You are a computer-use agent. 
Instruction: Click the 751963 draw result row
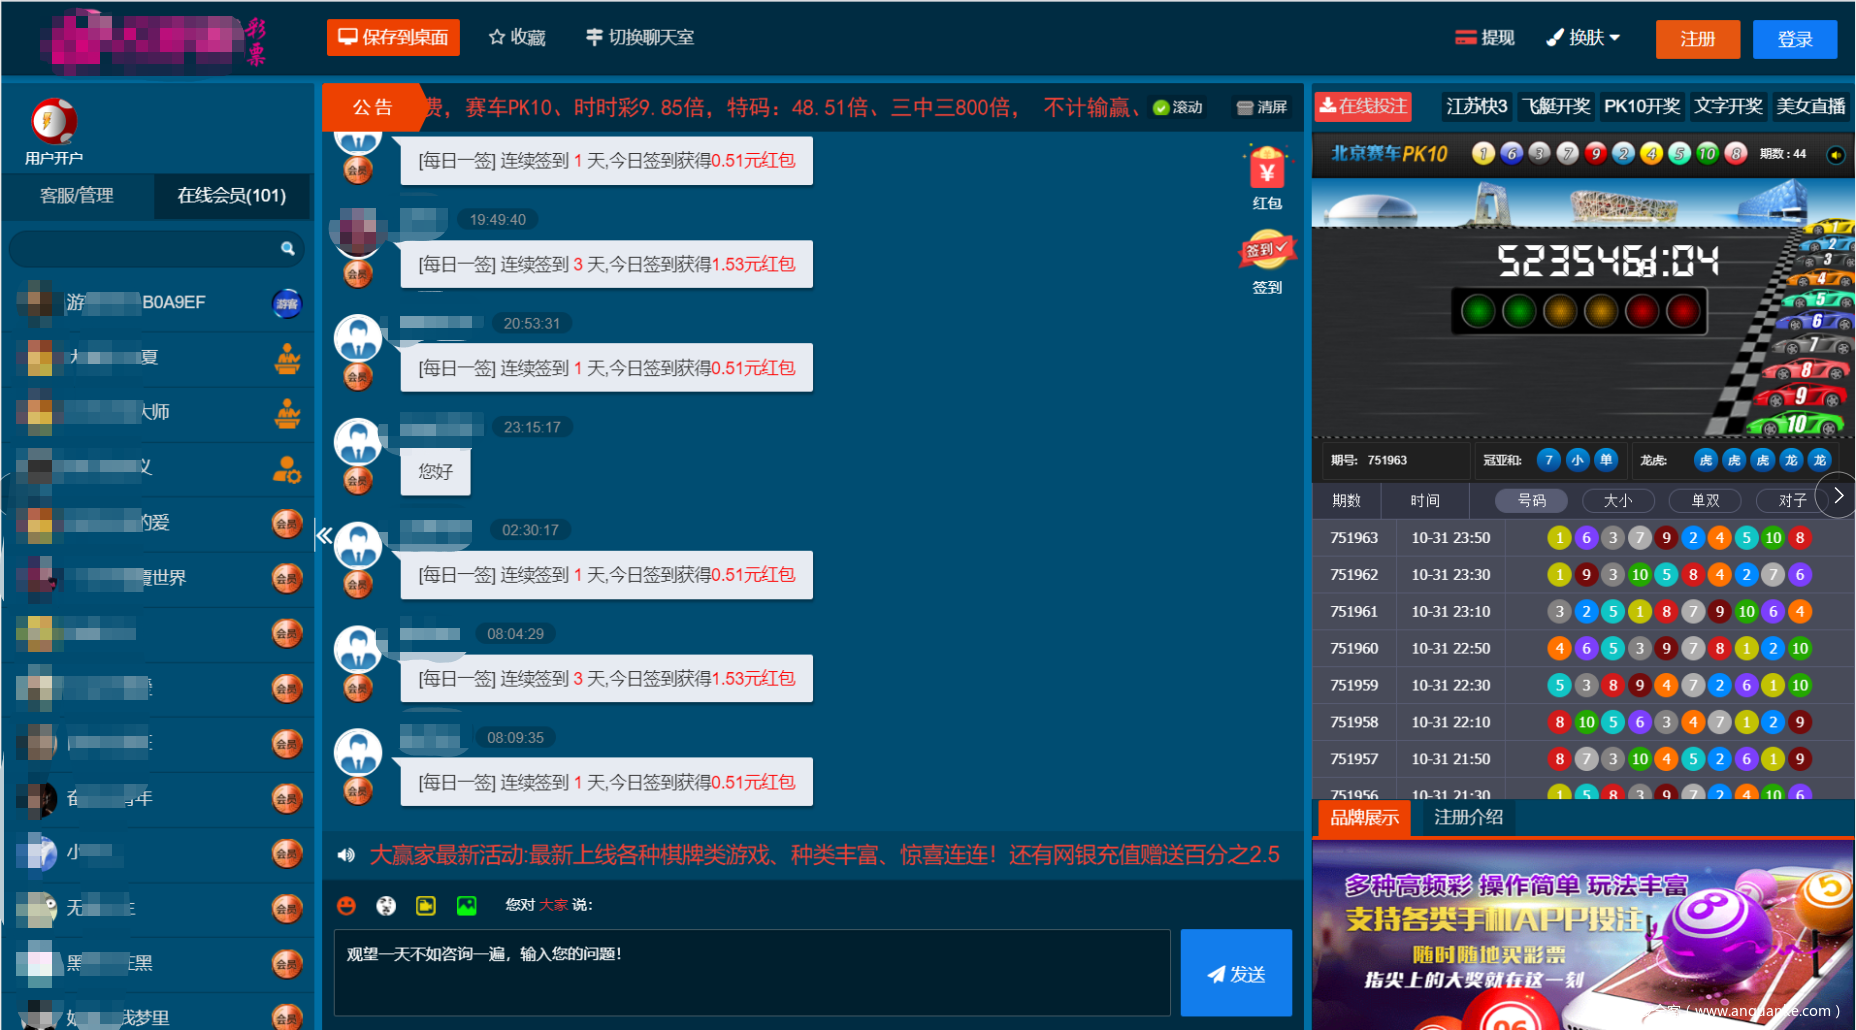pos(1583,538)
